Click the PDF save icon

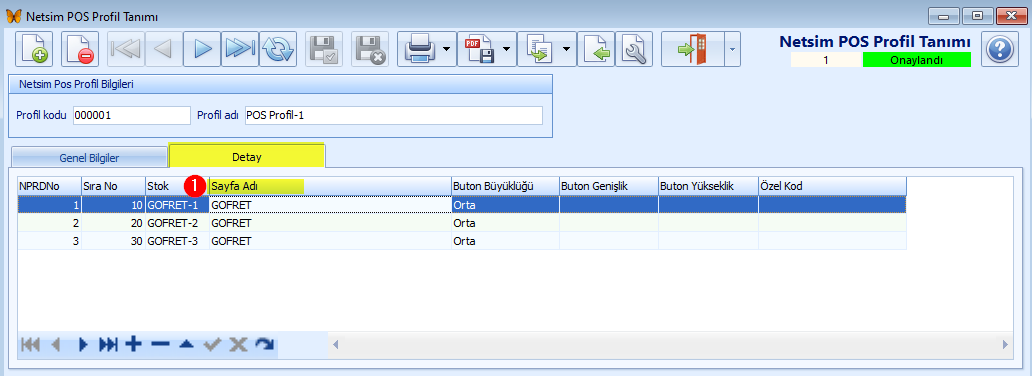480,49
